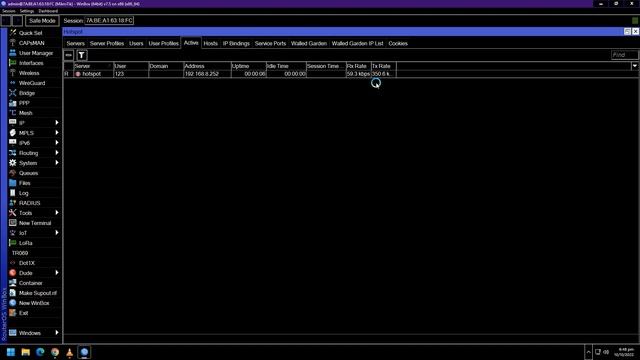Viewport: 640px width, 360px height.
Task: Expand the IP submenu
Action: (57, 123)
